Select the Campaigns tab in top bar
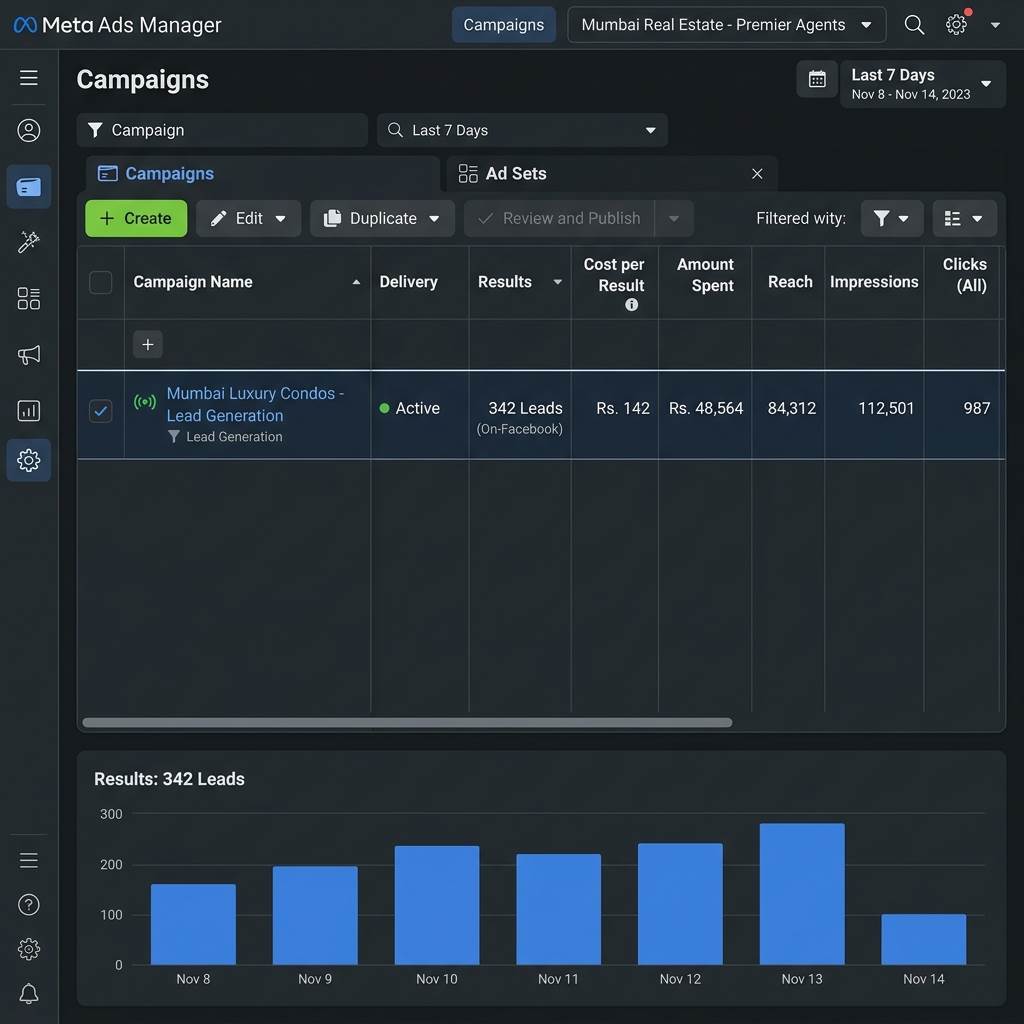 click(x=504, y=25)
